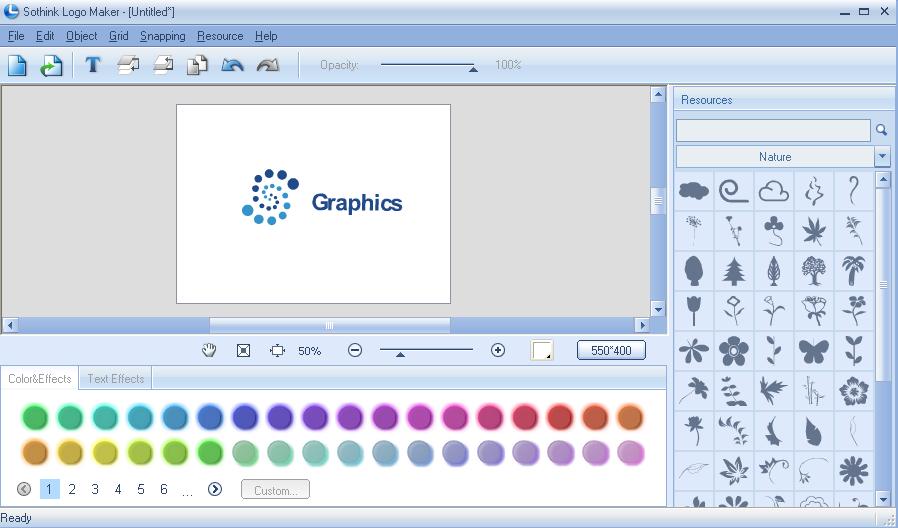Click the Fit to window icon
The image size is (898, 528).
tap(243, 350)
